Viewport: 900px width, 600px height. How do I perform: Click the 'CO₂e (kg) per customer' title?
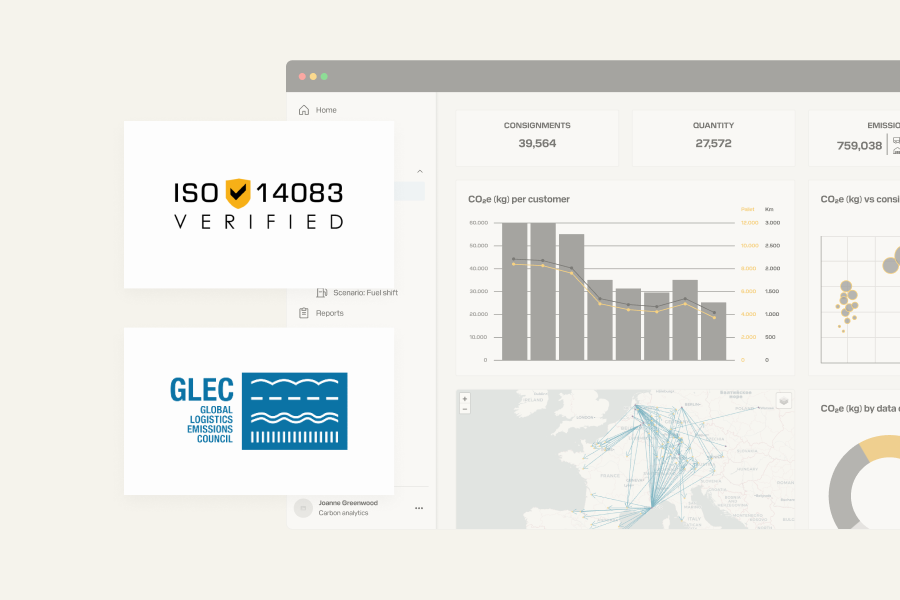(519, 199)
